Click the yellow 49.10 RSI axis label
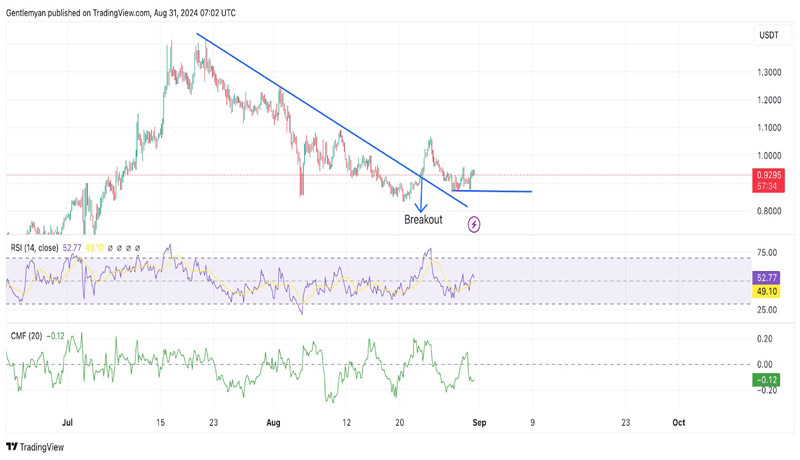The height and width of the screenshot is (460, 800). tap(766, 292)
